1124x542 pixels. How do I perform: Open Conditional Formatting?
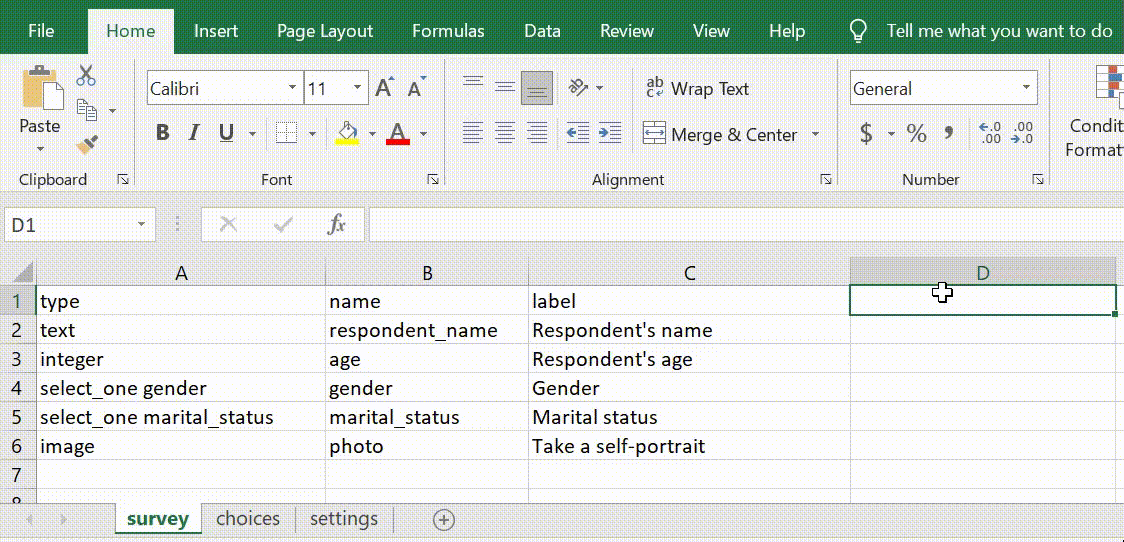[x=1095, y=111]
